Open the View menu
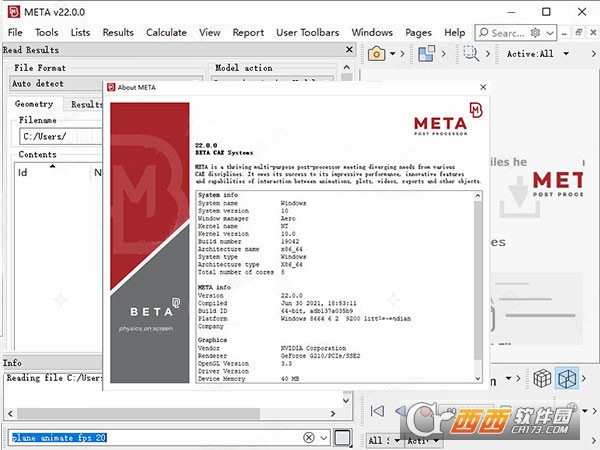The width and height of the screenshot is (600, 450). pos(209,33)
